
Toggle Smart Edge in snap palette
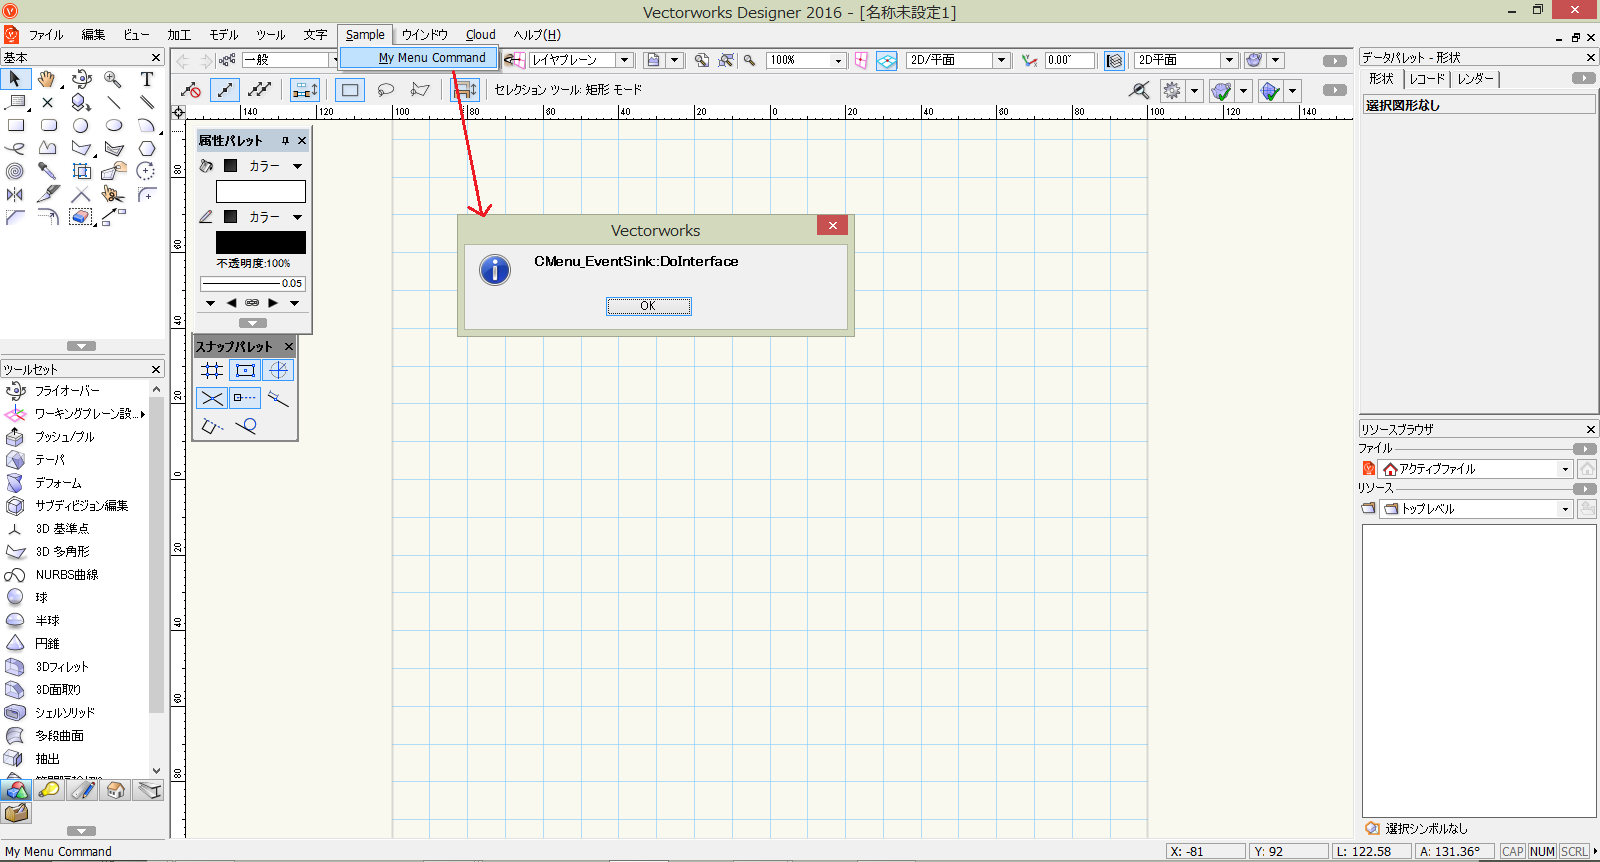tap(212, 426)
